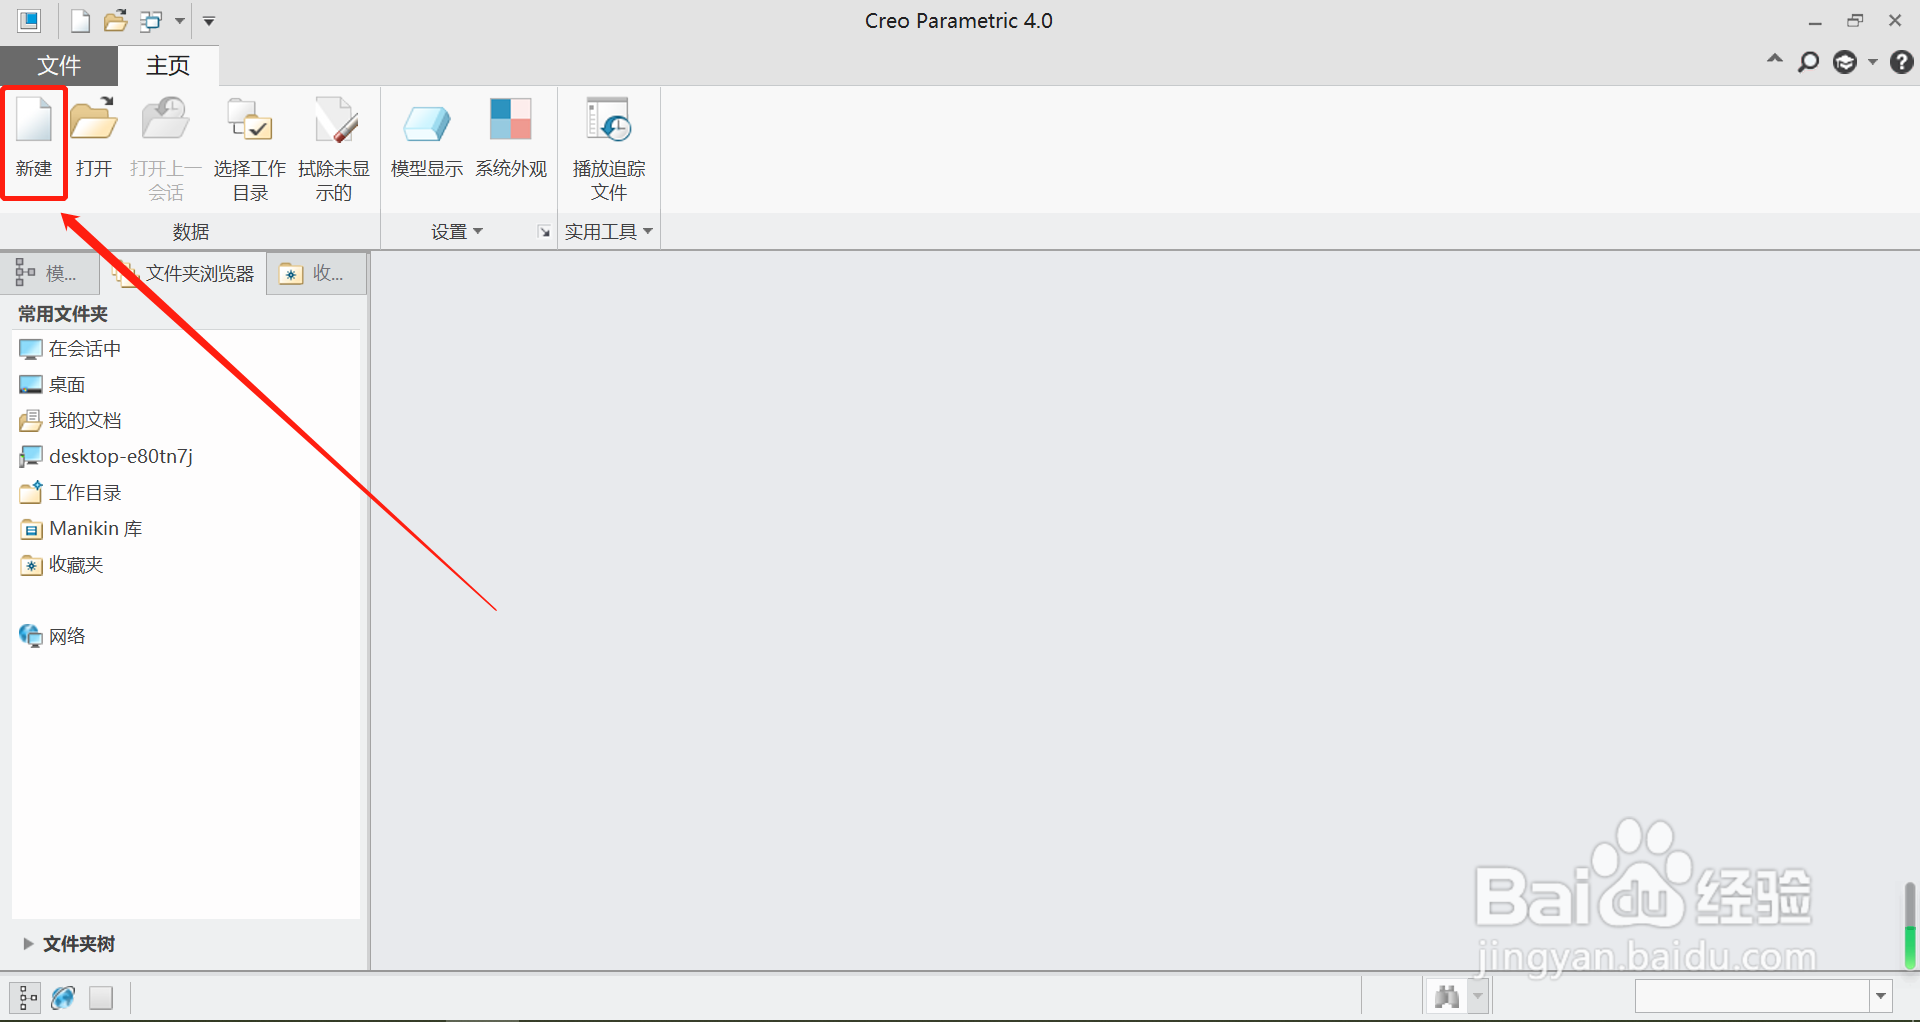Click the 常用文件夹 header
Viewport: 1920px width, 1022px height.
[x=63, y=314]
